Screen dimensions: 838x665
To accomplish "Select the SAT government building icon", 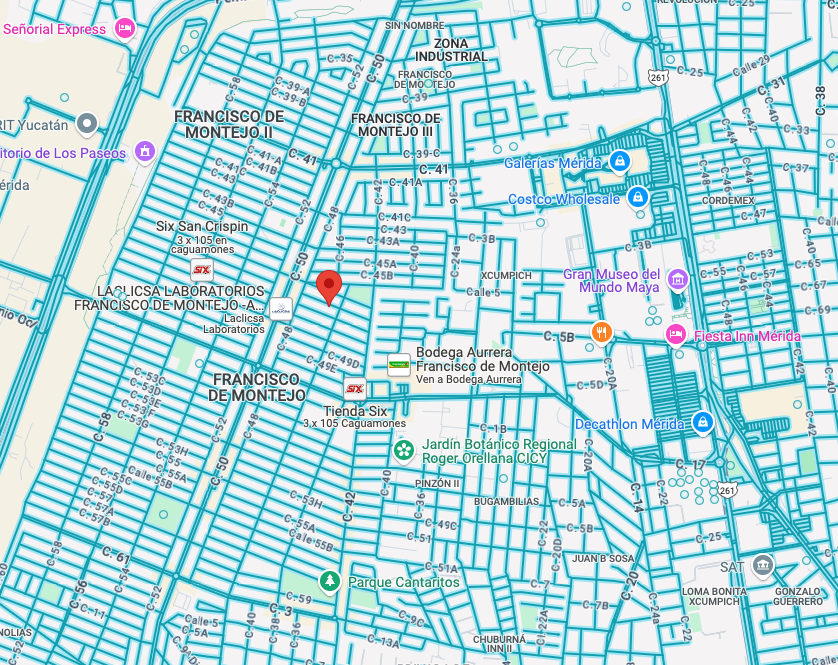I will point(763,566).
